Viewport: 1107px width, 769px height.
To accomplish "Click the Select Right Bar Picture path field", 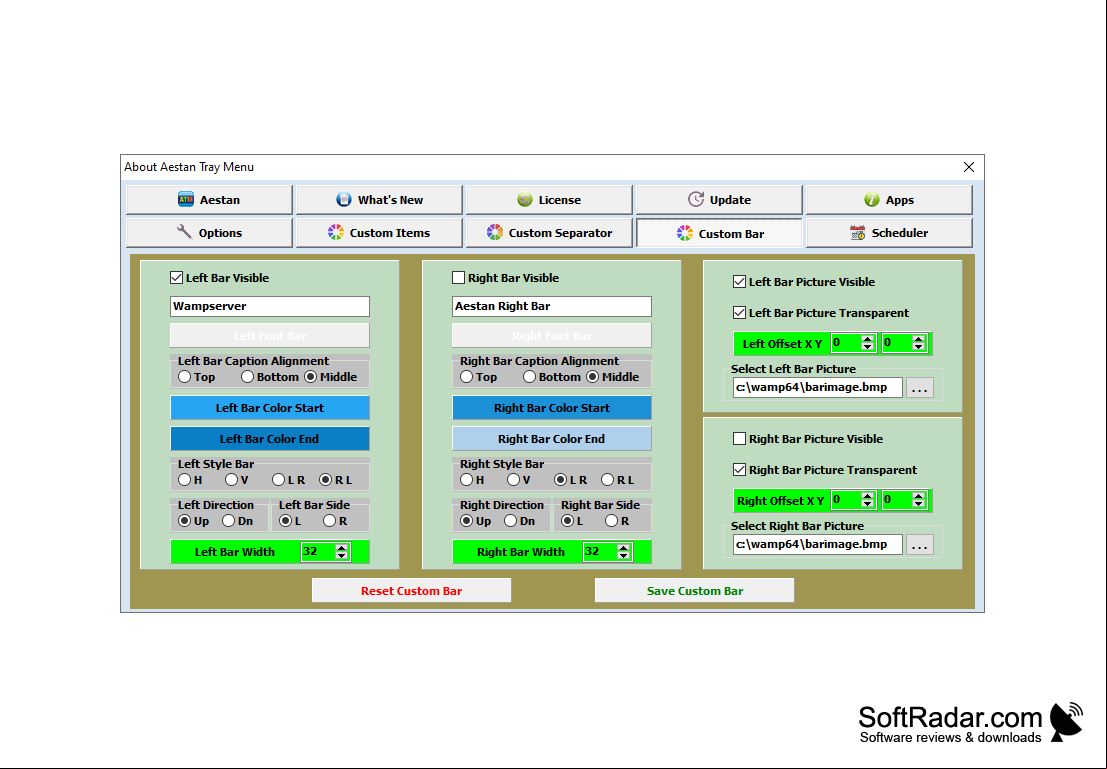I will [818, 544].
